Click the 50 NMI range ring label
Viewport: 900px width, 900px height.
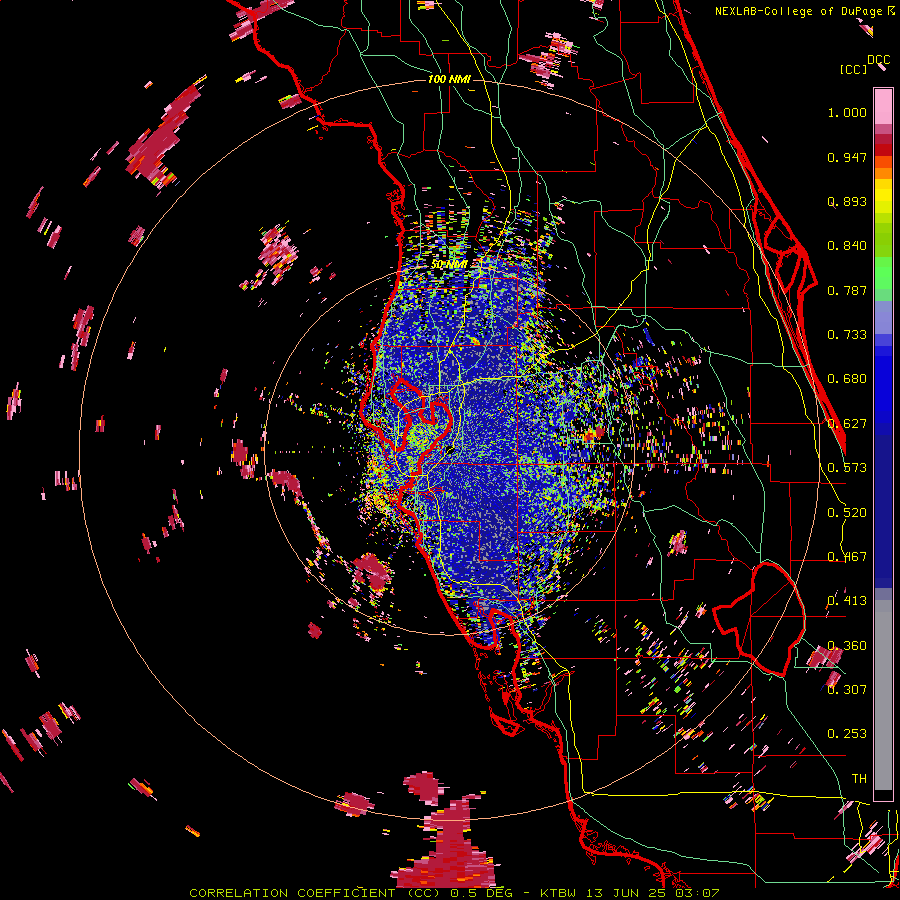pos(449,265)
